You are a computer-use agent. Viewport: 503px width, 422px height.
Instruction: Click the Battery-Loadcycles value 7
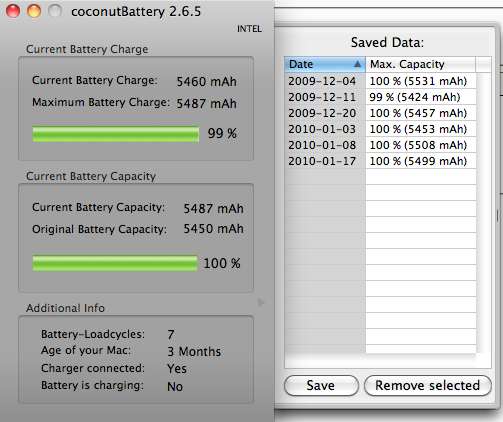tap(171, 334)
